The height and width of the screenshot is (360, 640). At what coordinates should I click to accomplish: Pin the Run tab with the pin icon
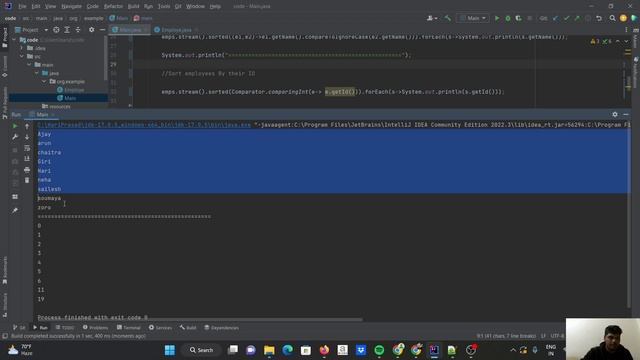(x=15, y=210)
